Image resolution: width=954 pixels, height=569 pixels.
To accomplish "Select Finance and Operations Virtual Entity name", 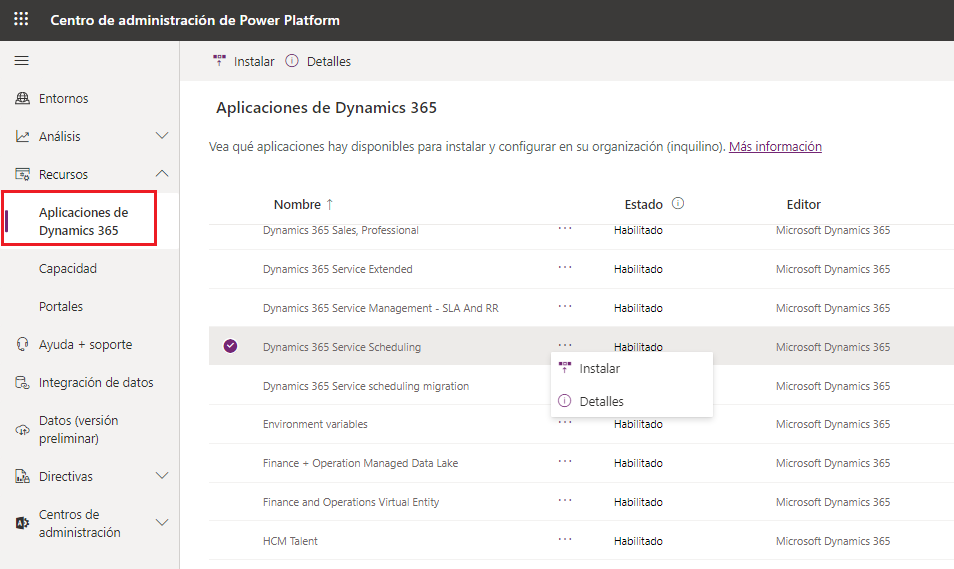I will coord(351,502).
